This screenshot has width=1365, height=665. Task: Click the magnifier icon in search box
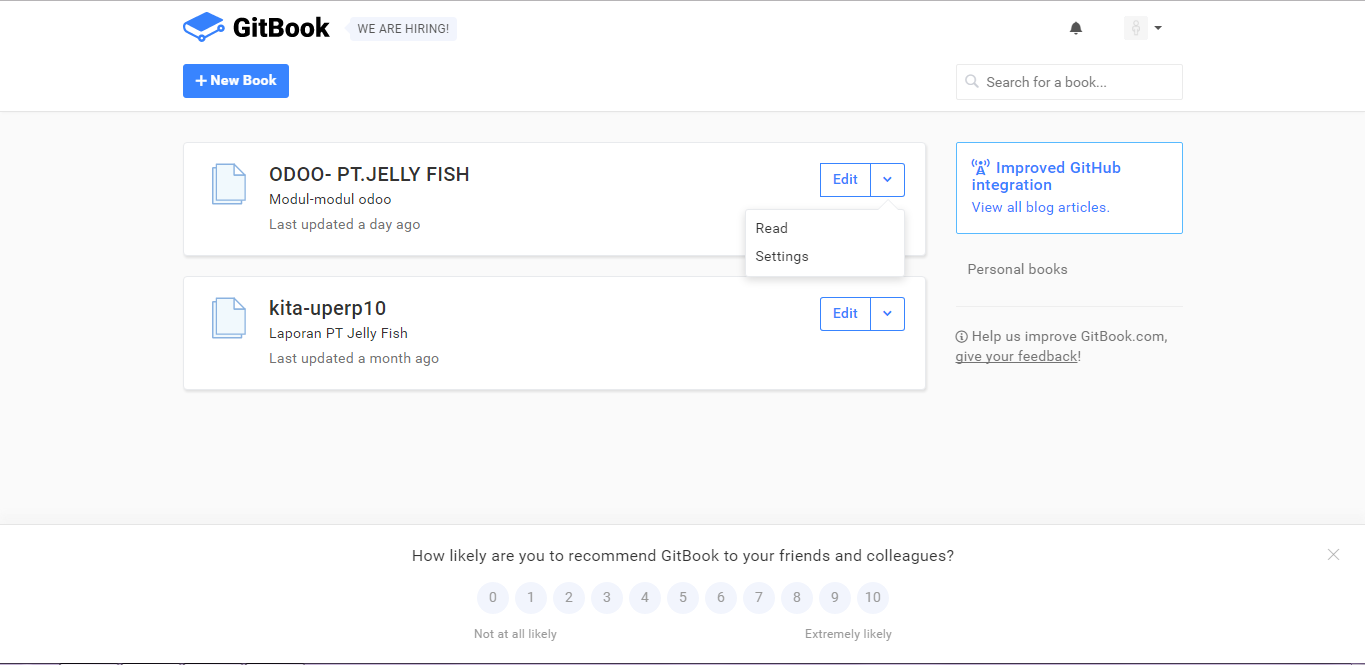point(972,82)
